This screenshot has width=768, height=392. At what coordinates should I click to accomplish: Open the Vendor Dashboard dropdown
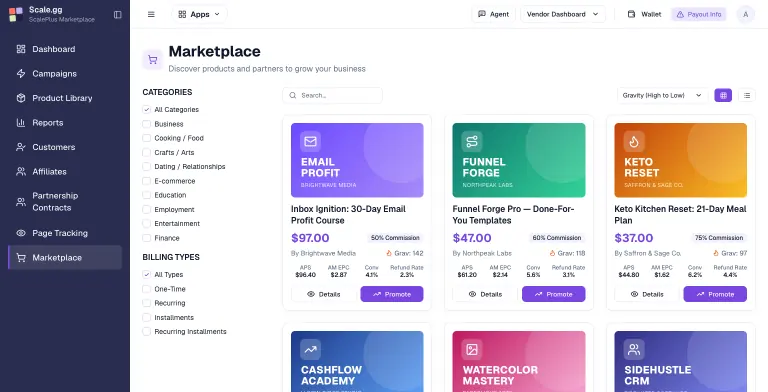[x=562, y=14]
